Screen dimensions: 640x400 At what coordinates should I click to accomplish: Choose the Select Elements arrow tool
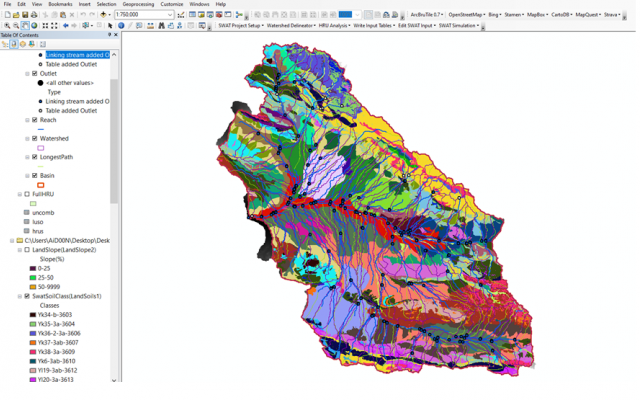click(x=110, y=25)
